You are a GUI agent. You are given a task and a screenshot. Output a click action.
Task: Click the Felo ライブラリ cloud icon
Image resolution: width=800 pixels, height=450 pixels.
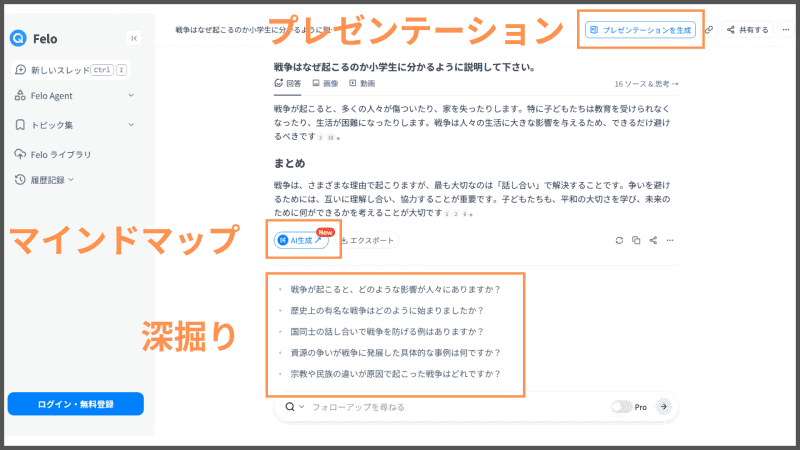coord(20,154)
